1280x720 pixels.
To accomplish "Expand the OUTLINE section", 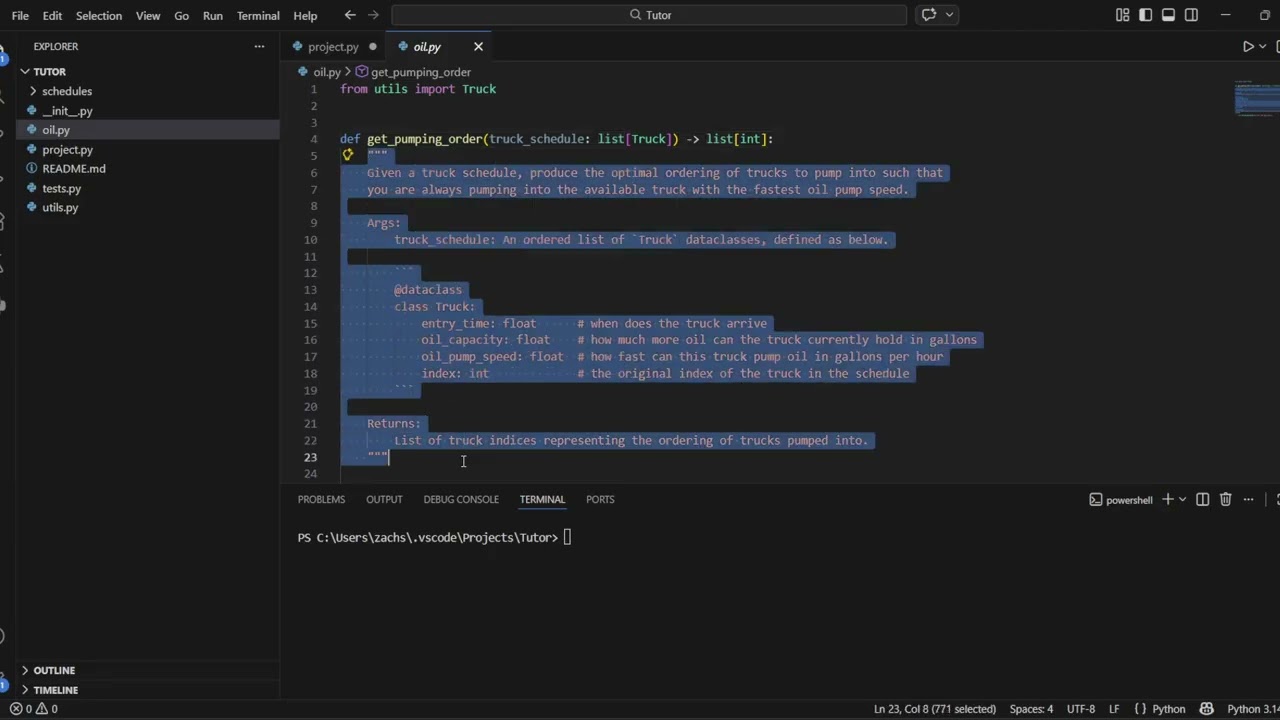I will point(54,670).
